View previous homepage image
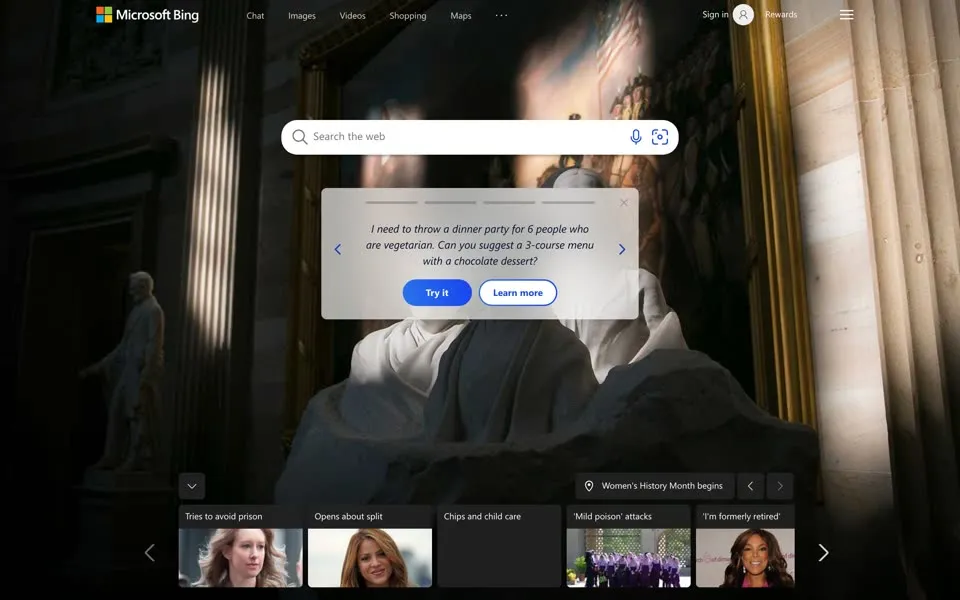 750,486
